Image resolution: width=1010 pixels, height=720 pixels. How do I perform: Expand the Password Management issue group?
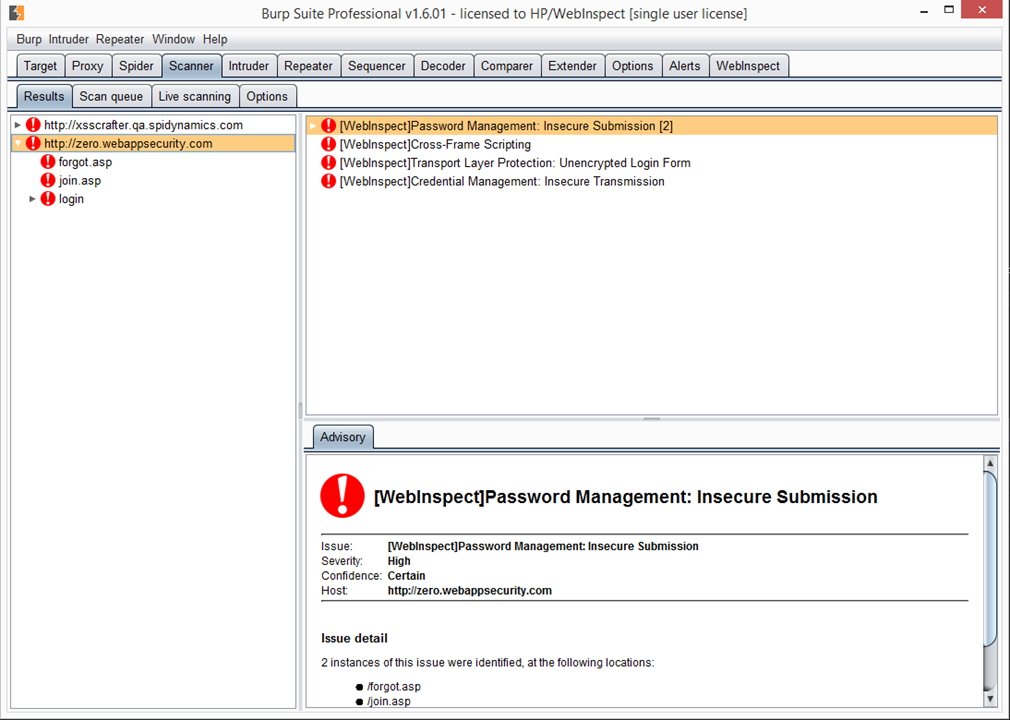tap(313, 126)
